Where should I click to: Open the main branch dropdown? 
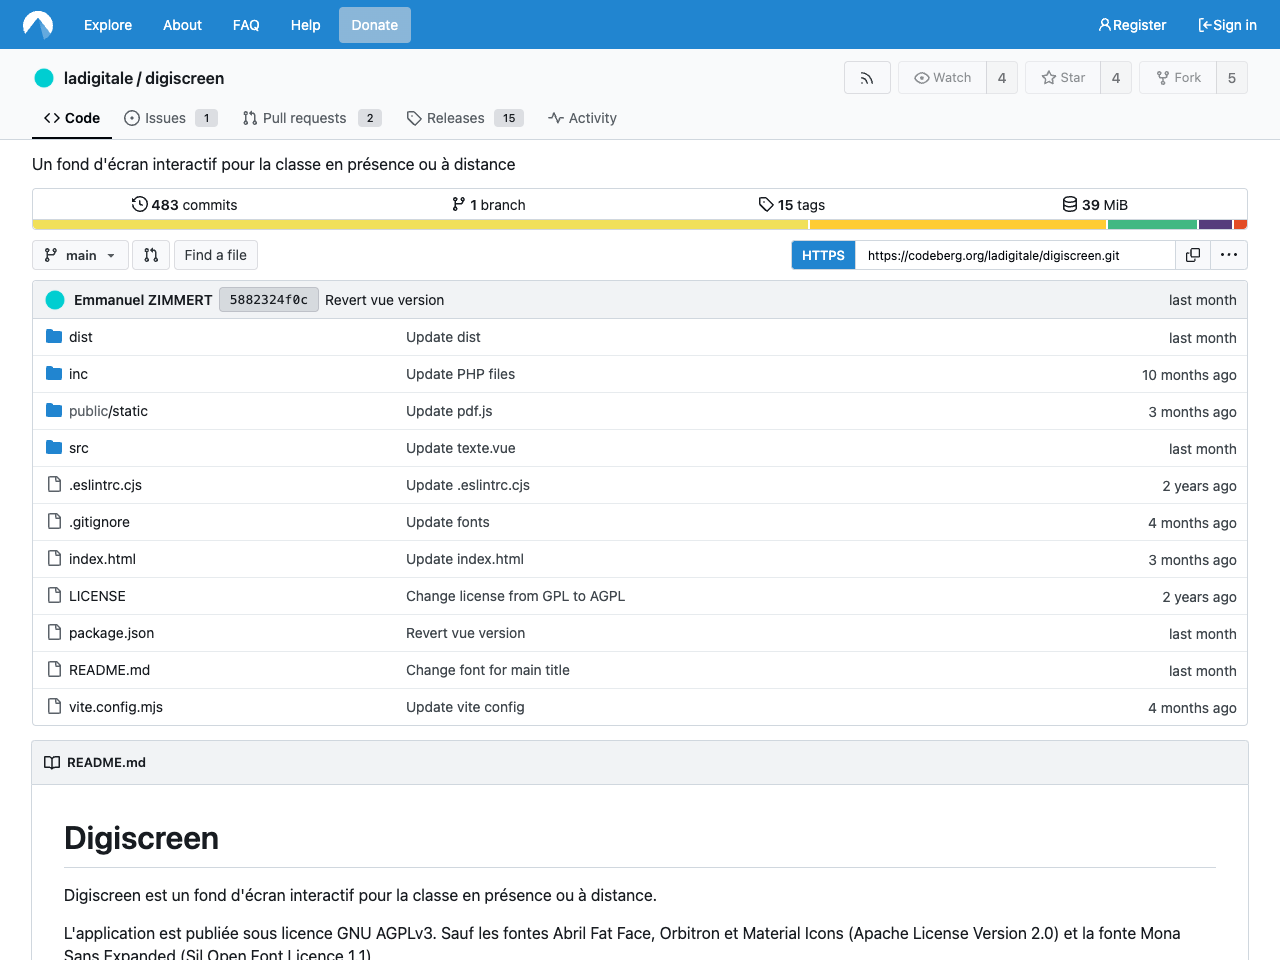pos(80,255)
